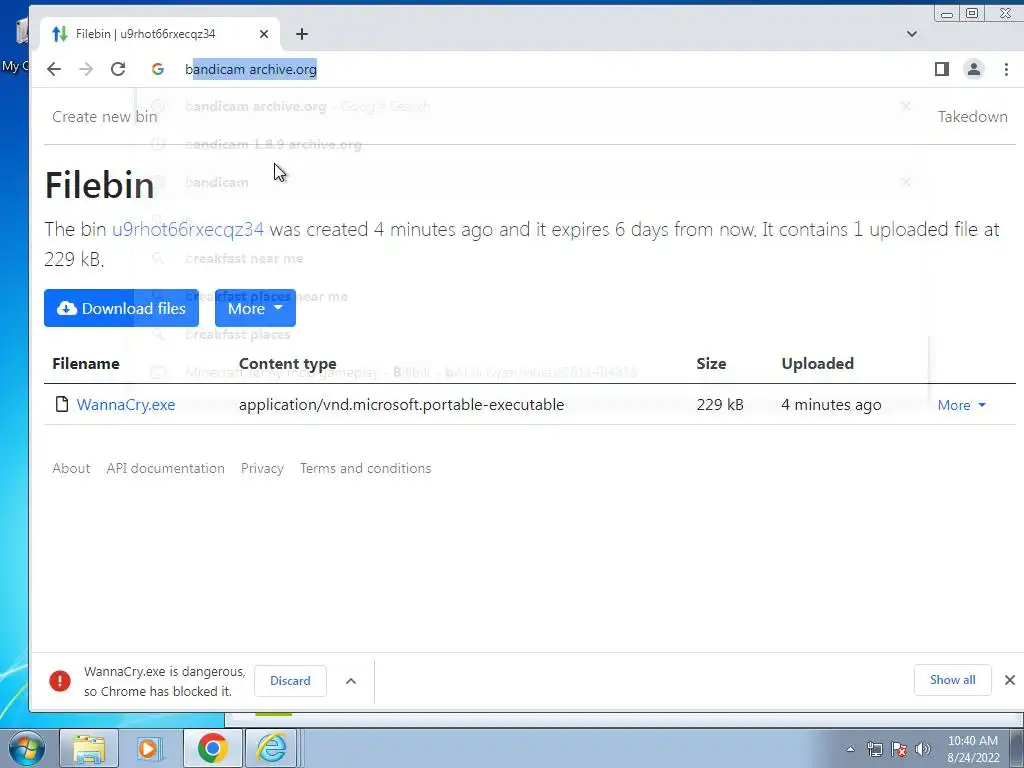The image size is (1024, 768).
Task: Click the browser forward arrow
Action: tap(86, 69)
